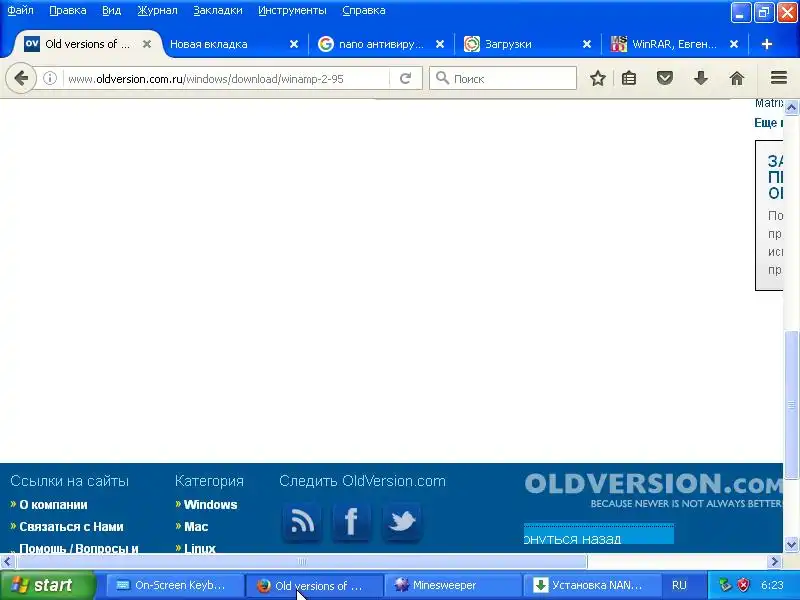Viewport: 800px width, 600px height.
Task: Click the green network tray icon
Action: pyautogui.click(x=724, y=585)
